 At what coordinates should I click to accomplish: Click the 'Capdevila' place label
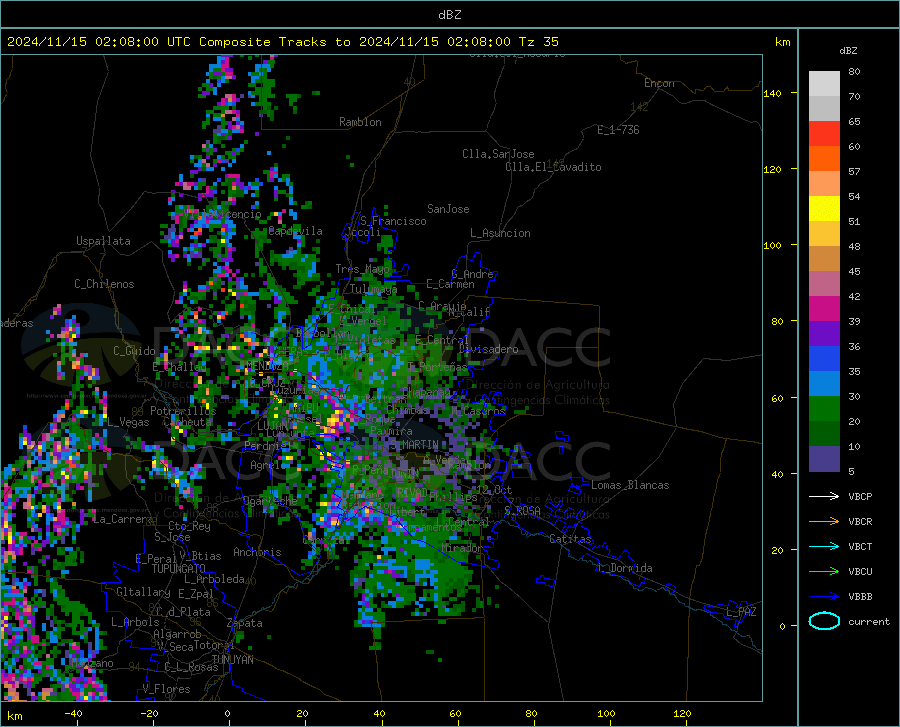[295, 231]
